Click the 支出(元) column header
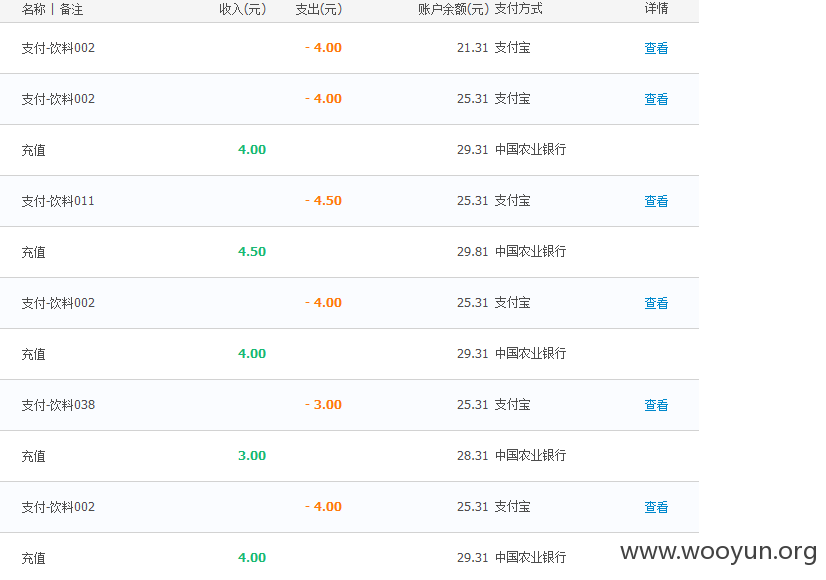This screenshot has height=580, width=826. tap(318, 9)
